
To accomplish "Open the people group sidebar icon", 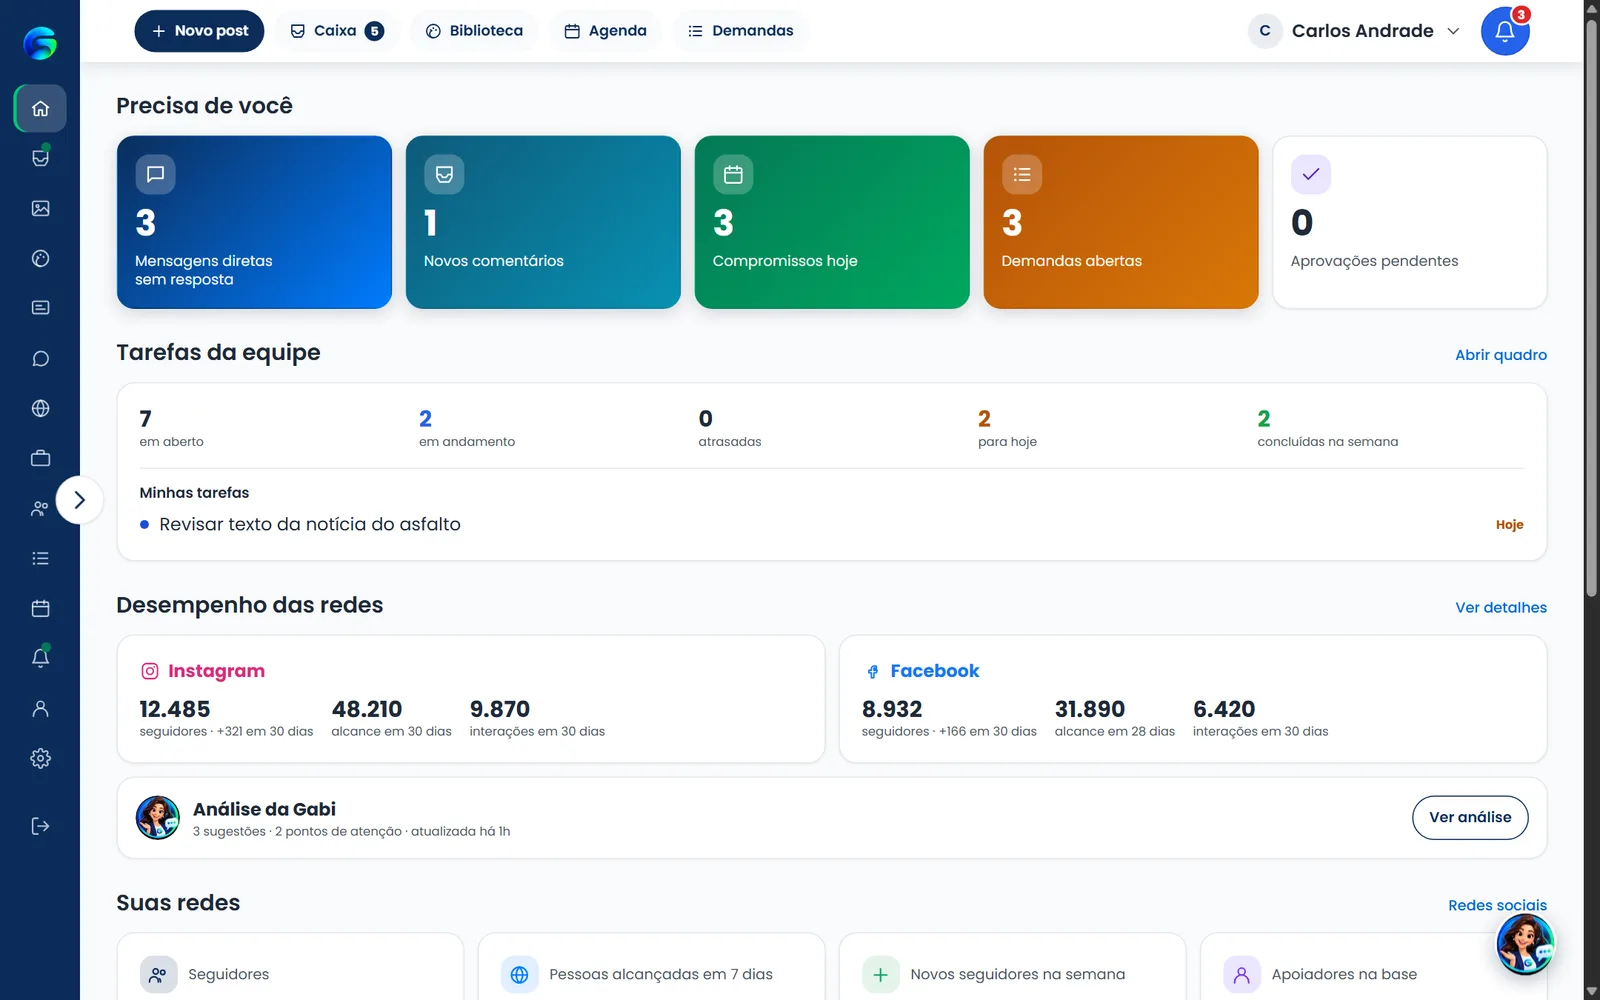I will coord(40,508).
